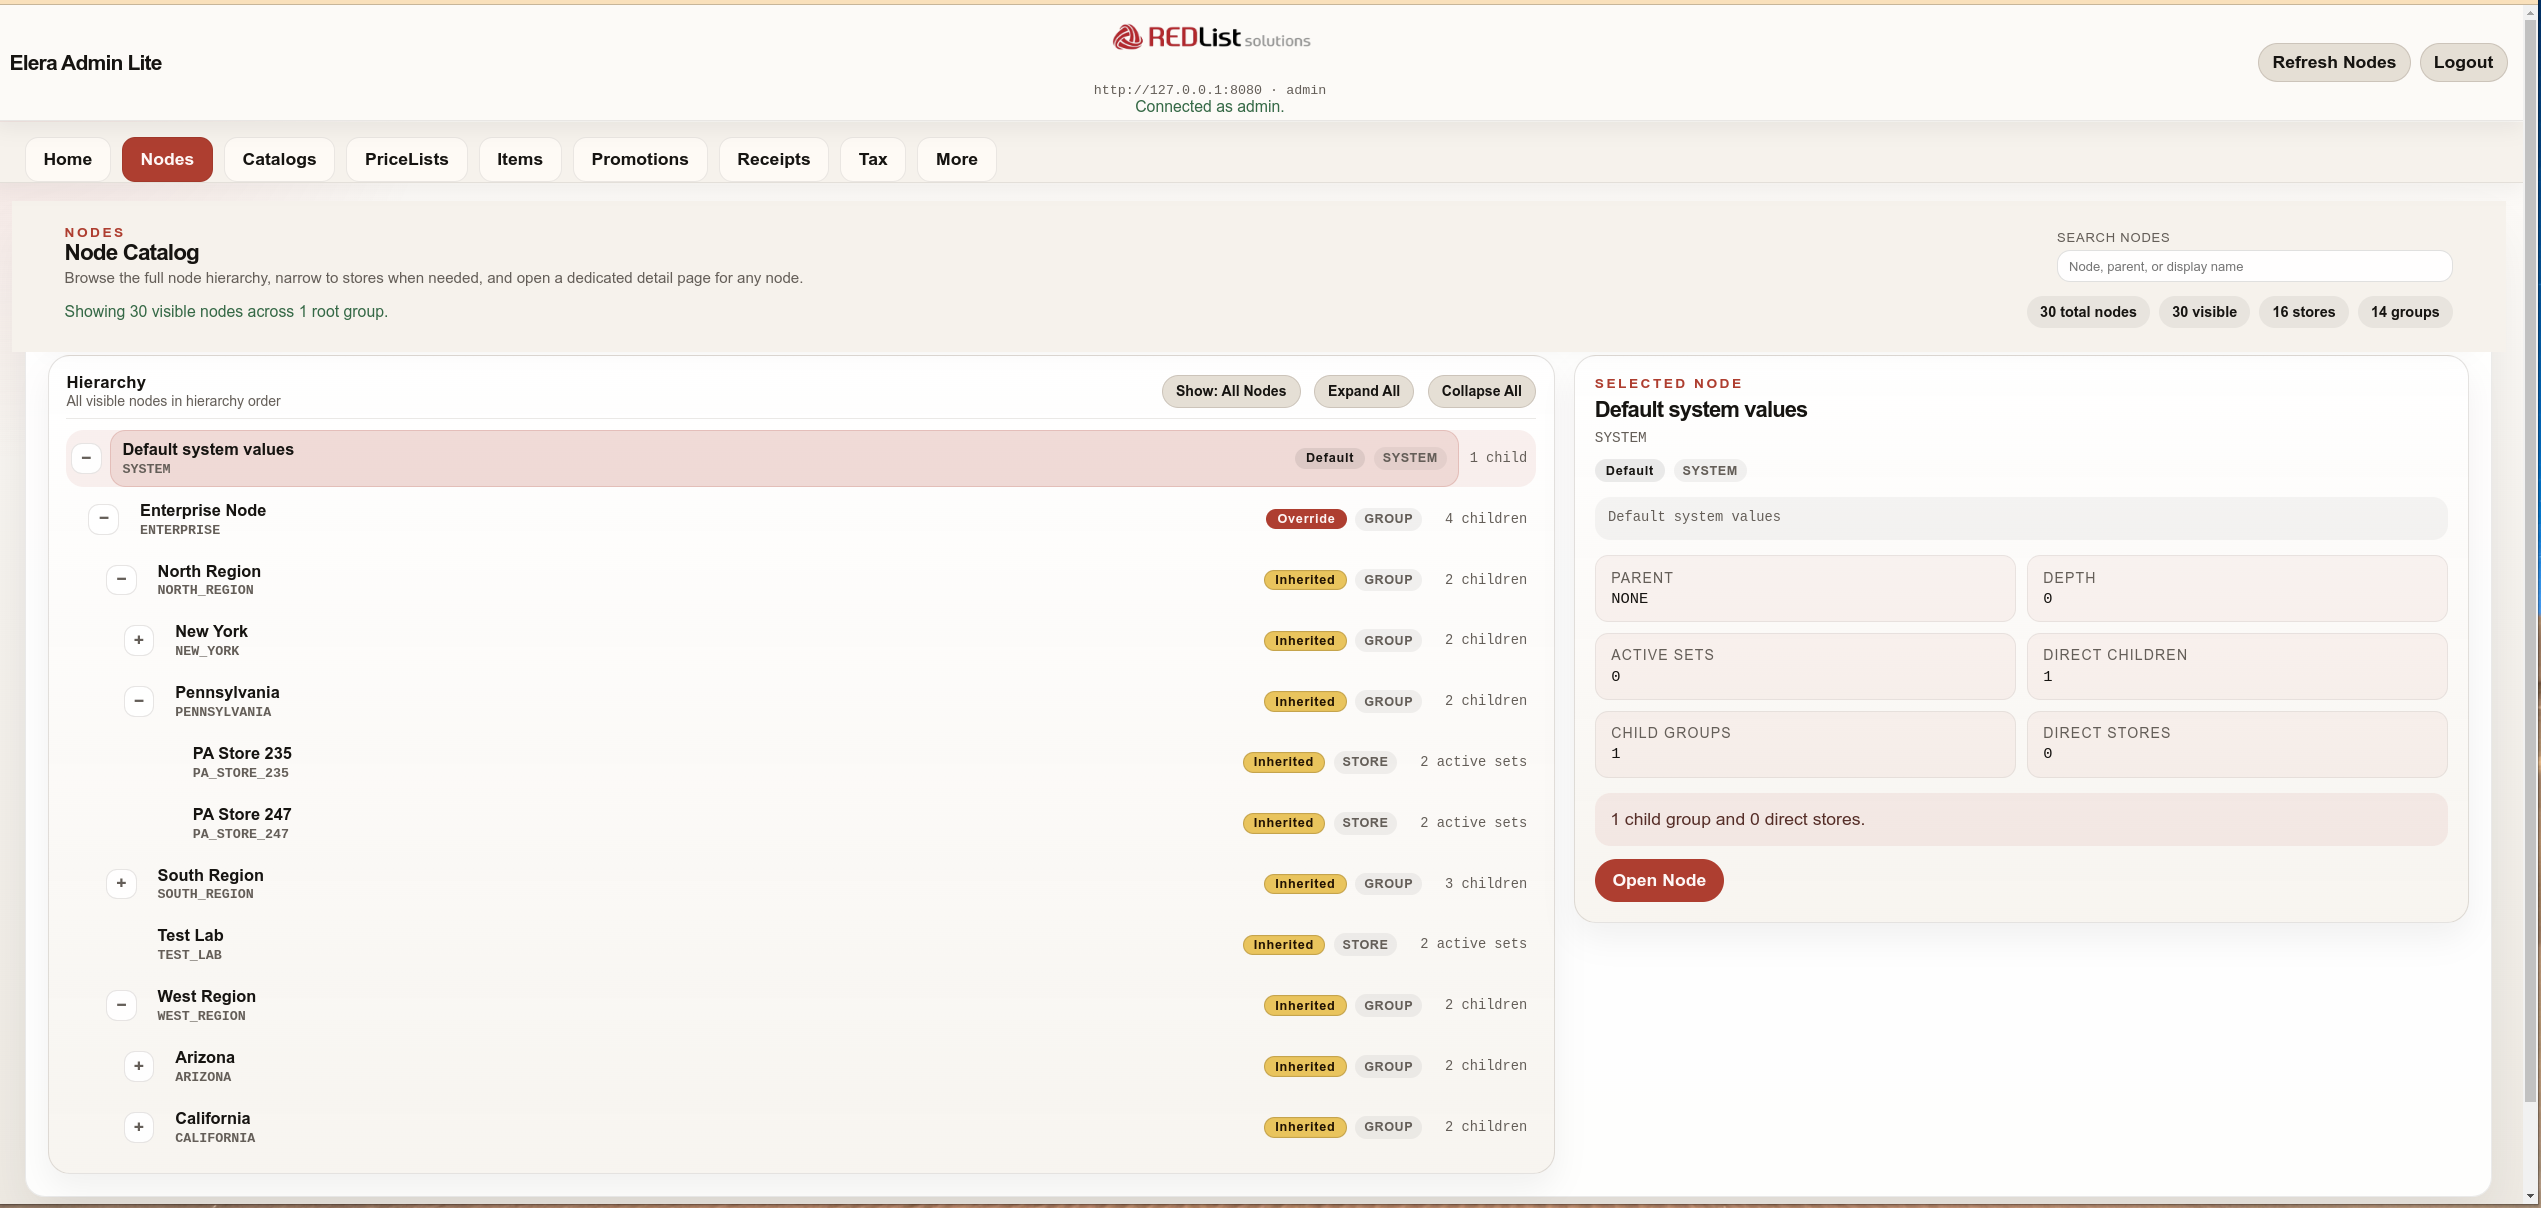Click the Expand All button
Viewport: 2541px width, 1208px height.
click(1364, 391)
